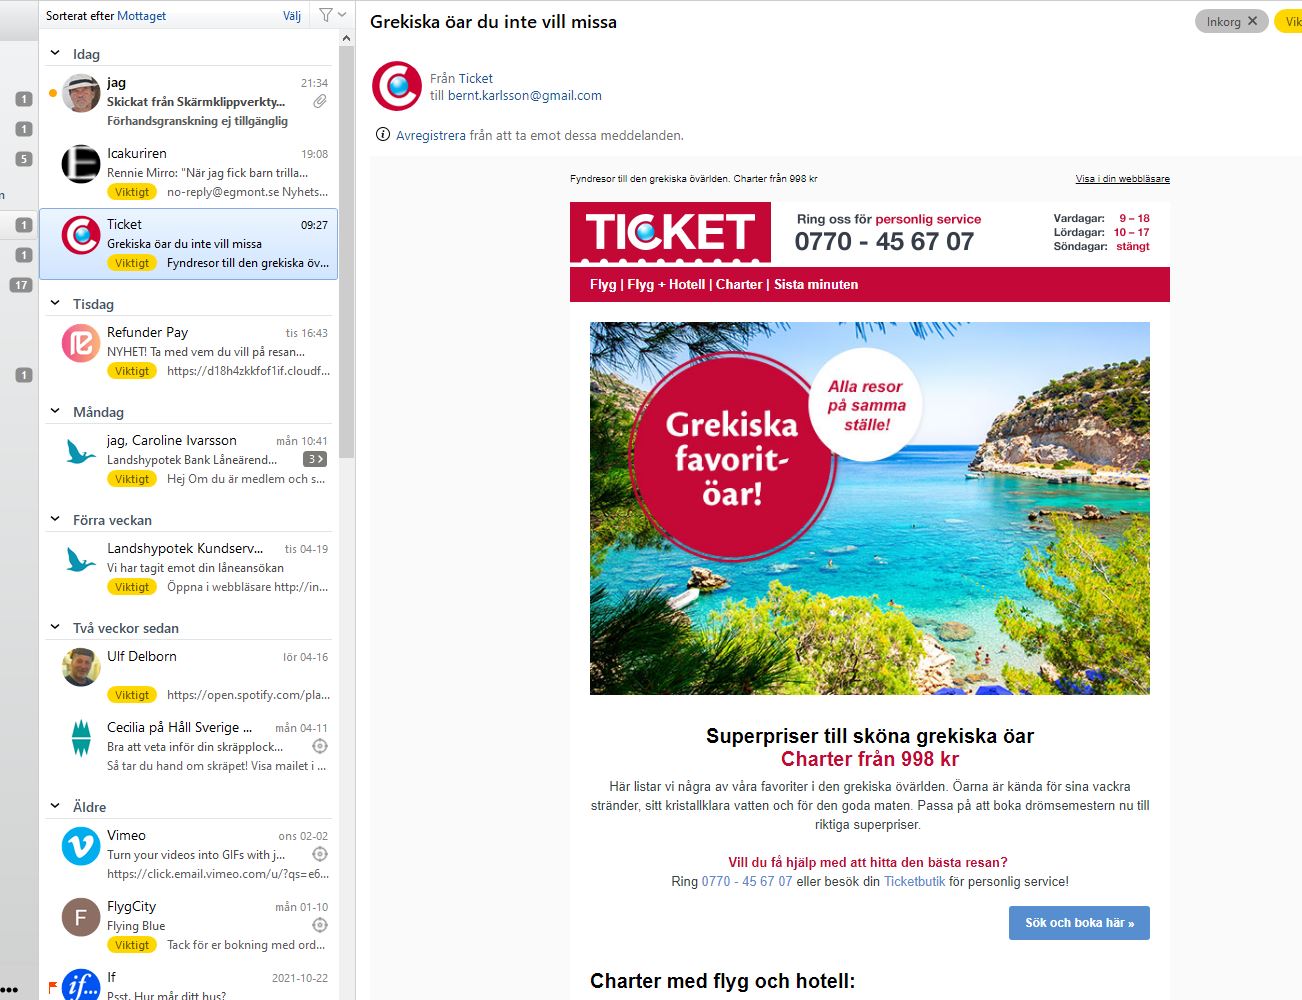Viewport: 1302px width, 1000px height.
Task: Click the Vimeo sender avatar icon
Action: 81,846
